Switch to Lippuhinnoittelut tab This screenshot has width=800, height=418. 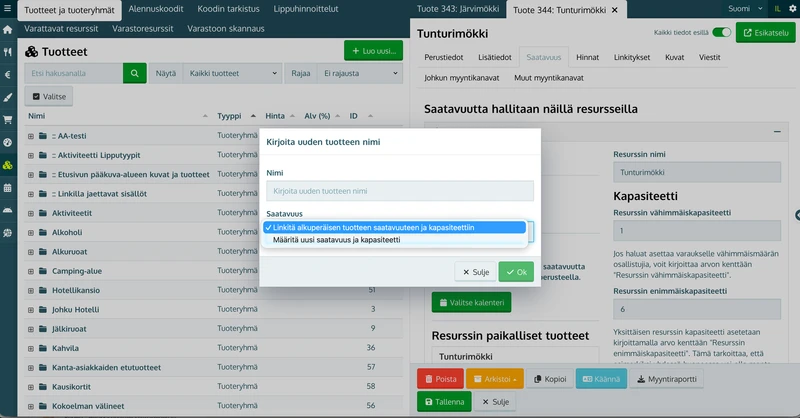pyautogui.click(x=306, y=9)
